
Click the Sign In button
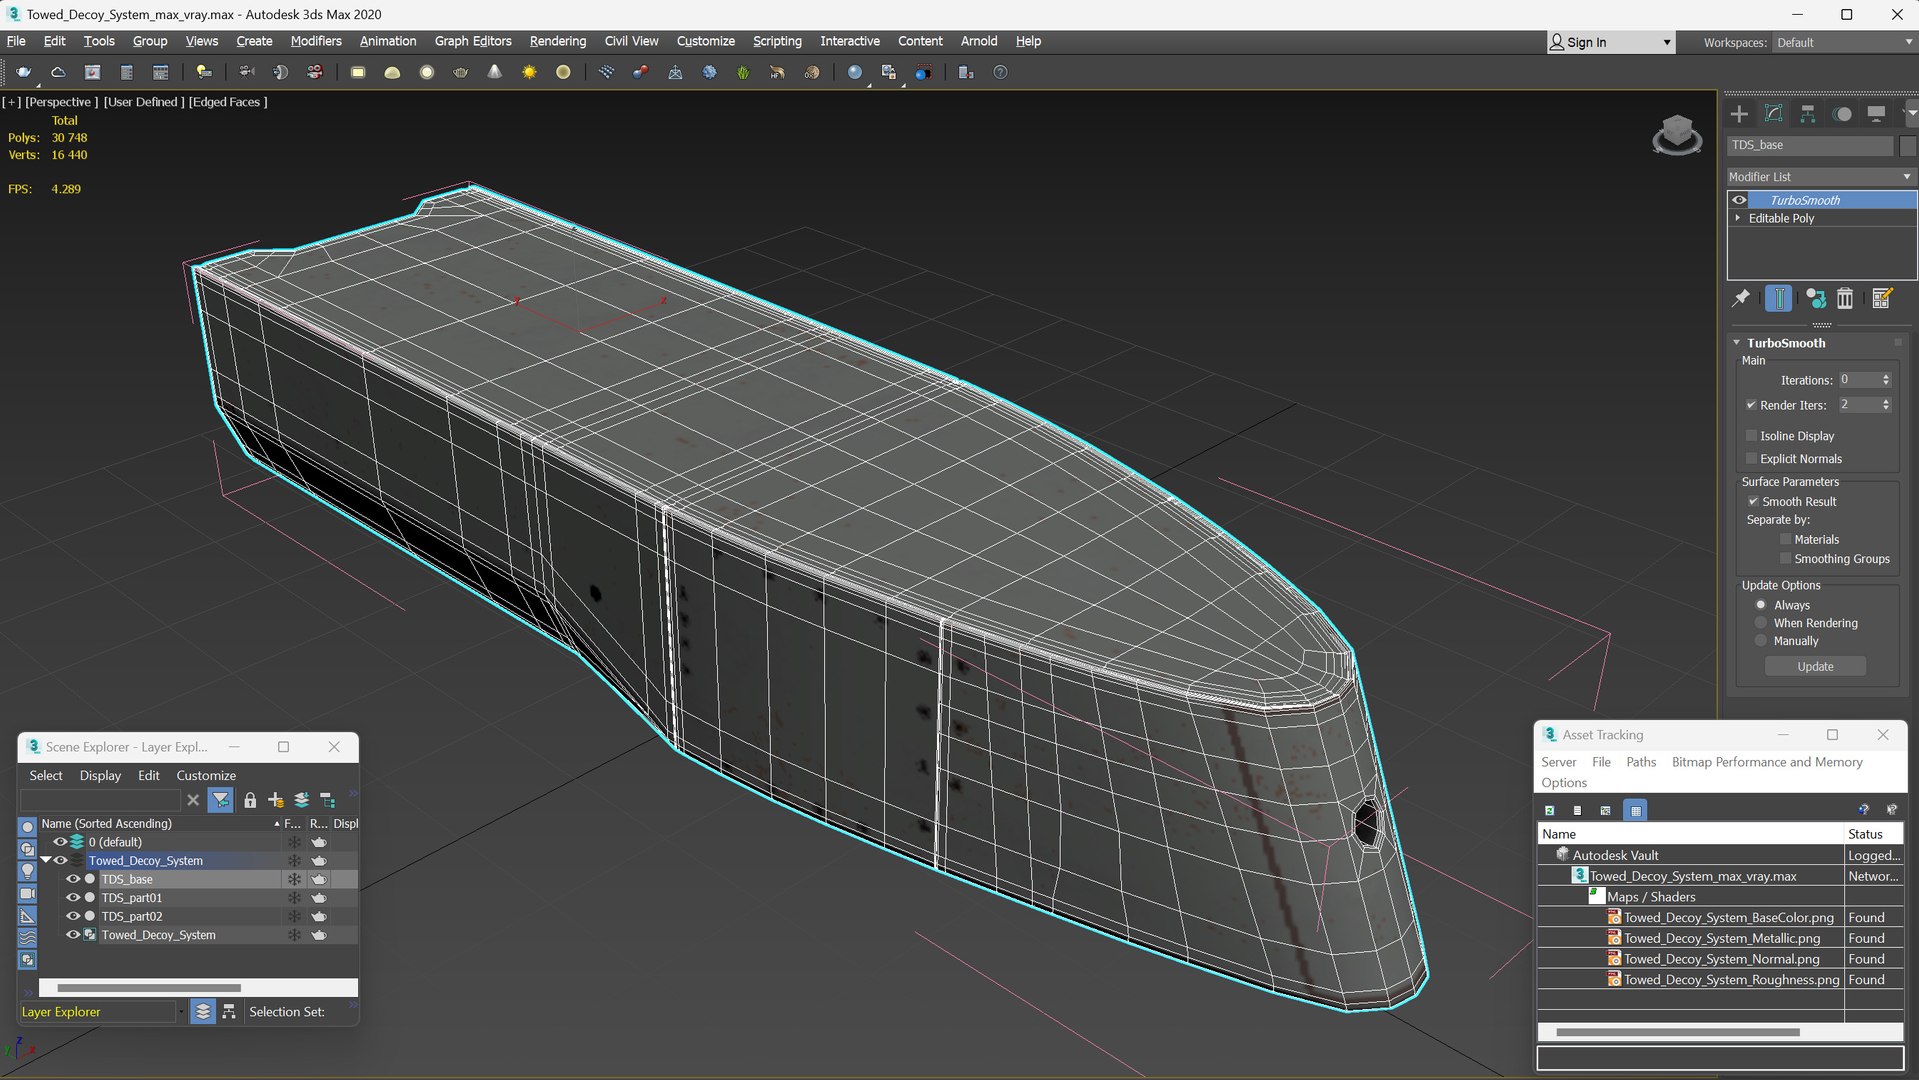pyautogui.click(x=1587, y=42)
